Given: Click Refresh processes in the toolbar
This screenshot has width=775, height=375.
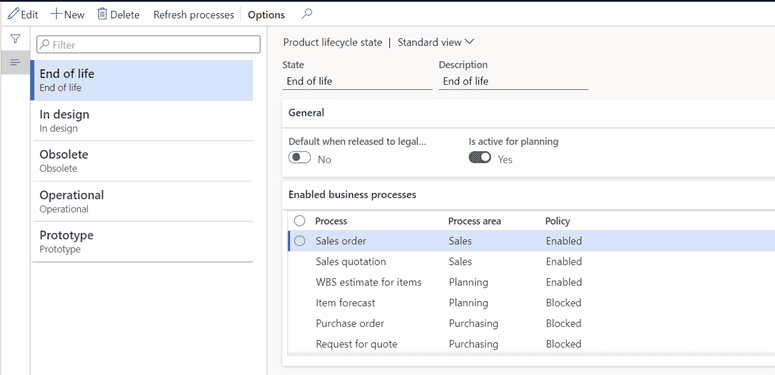Looking at the screenshot, I should [193, 15].
